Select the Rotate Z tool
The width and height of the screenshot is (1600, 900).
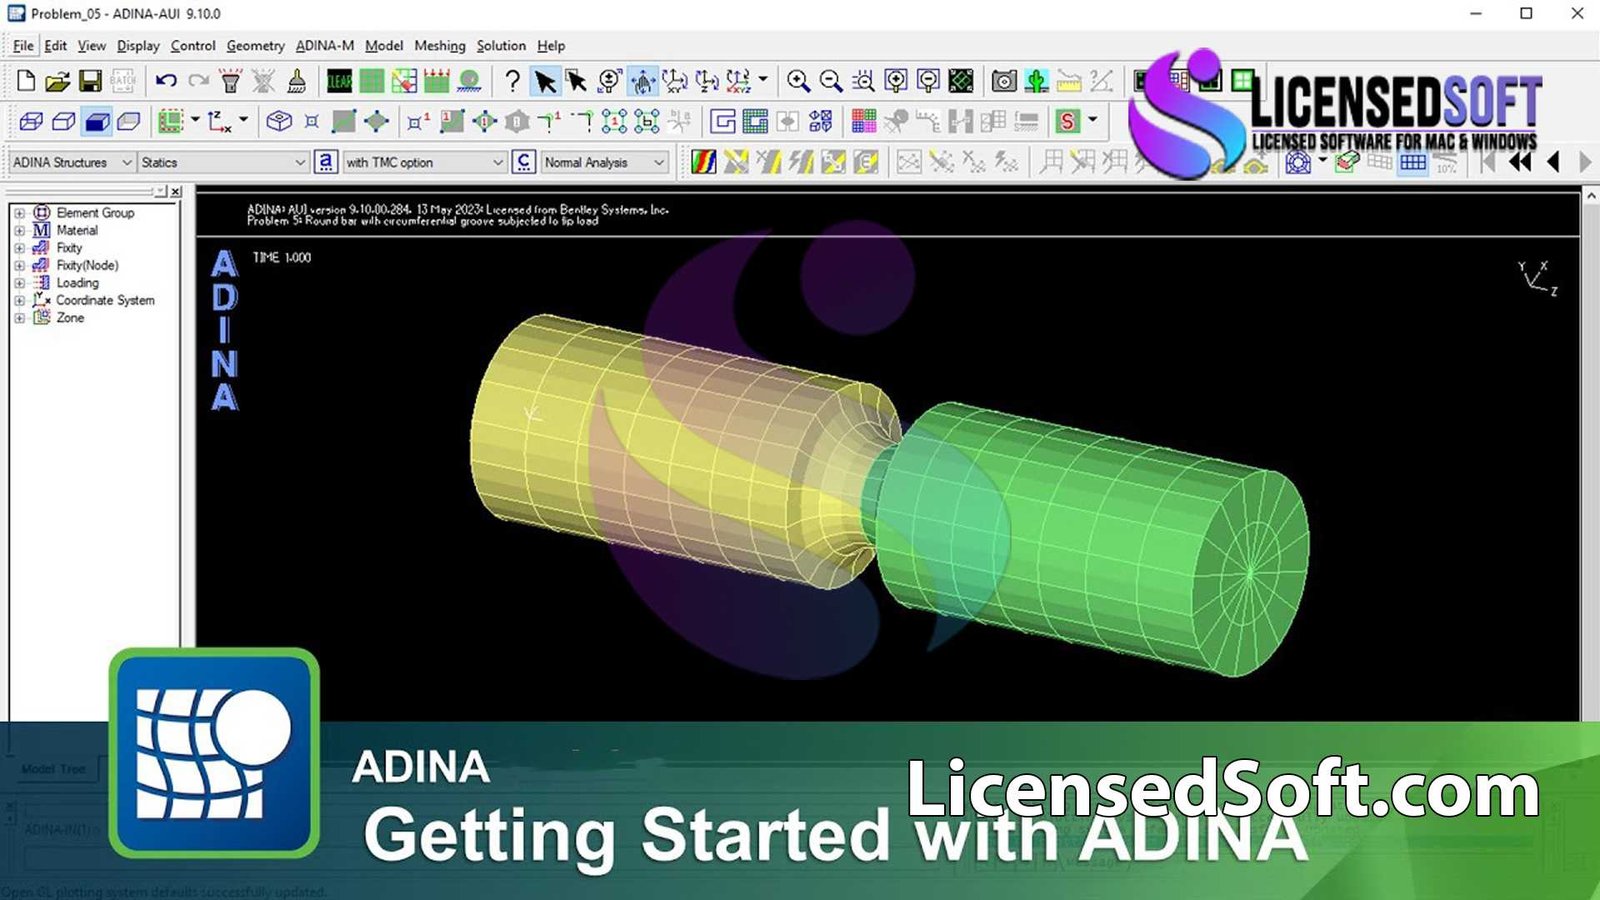point(707,81)
